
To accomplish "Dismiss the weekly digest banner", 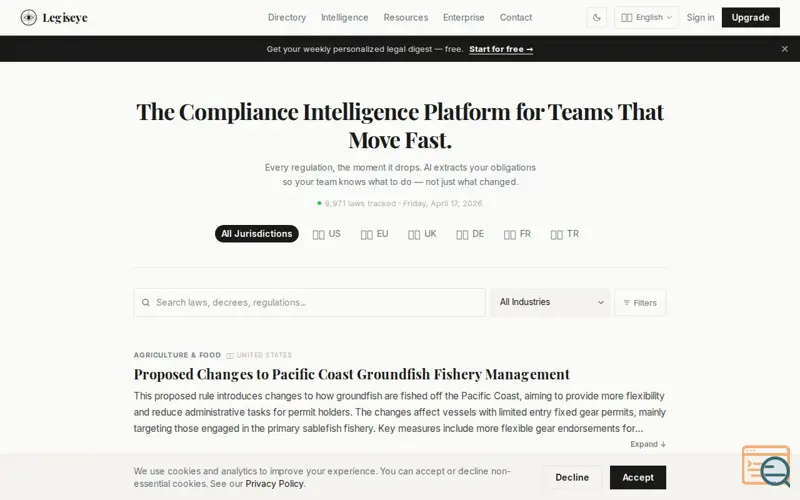I will point(784,49).
